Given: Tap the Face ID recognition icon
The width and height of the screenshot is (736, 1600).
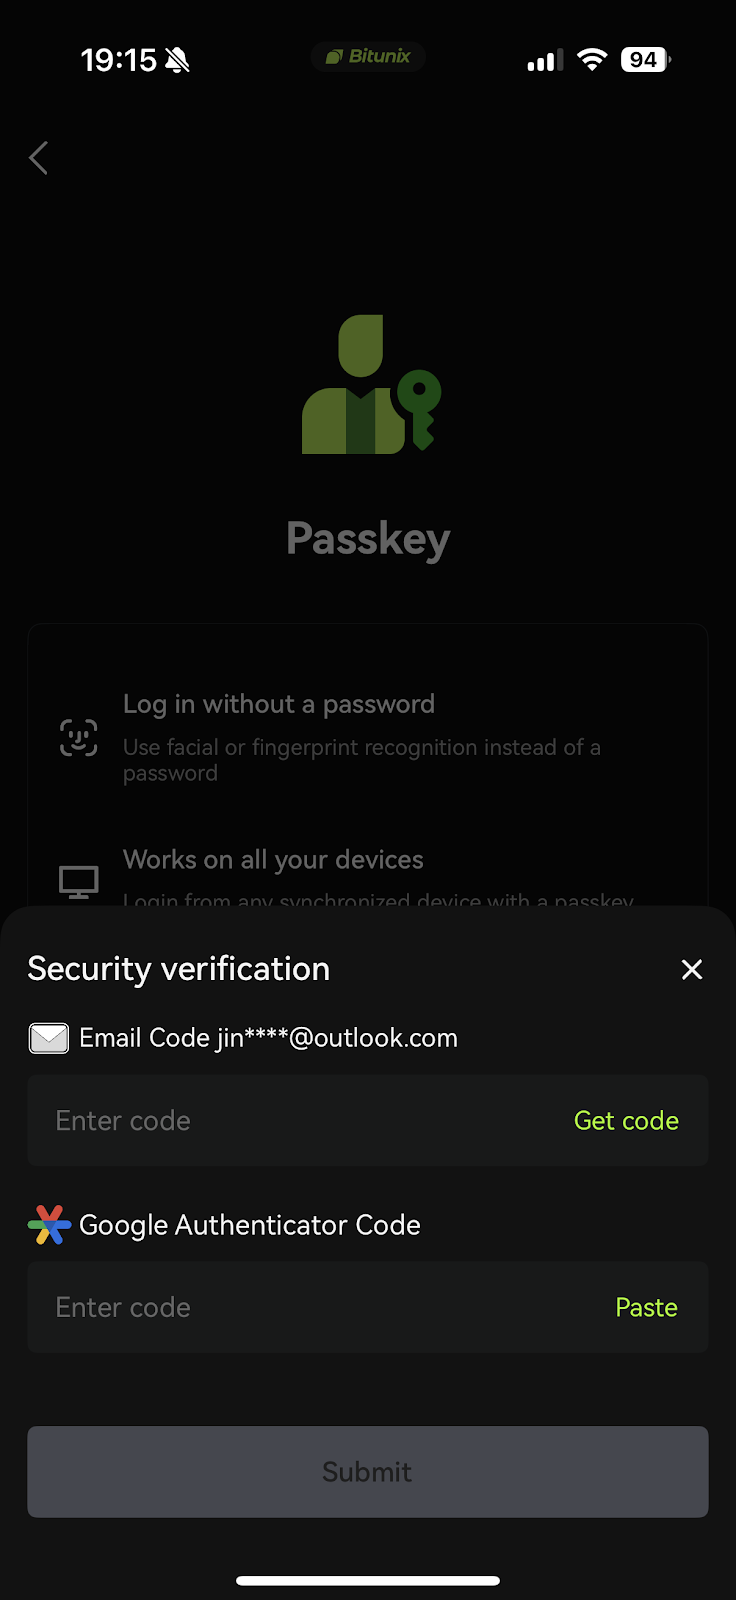Looking at the screenshot, I should [x=79, y=737].
